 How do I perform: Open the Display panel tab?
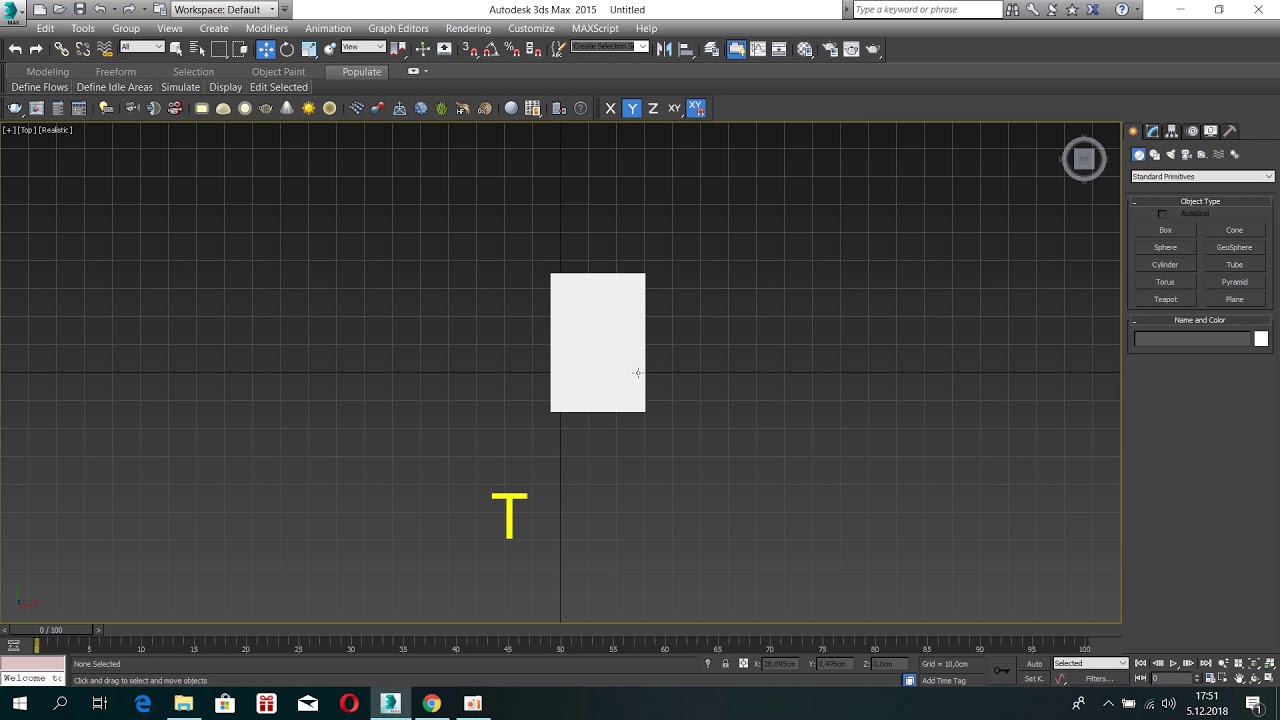(x=1211, y=131)
